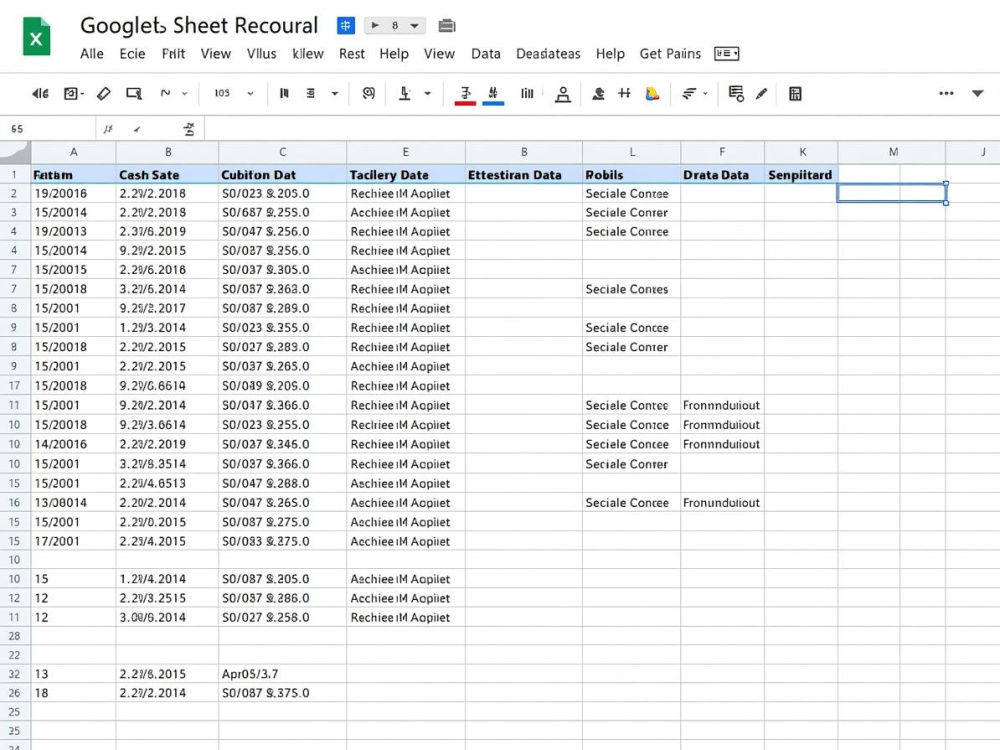
Task: Open the Vllus menu
Action: click(261, 54)
